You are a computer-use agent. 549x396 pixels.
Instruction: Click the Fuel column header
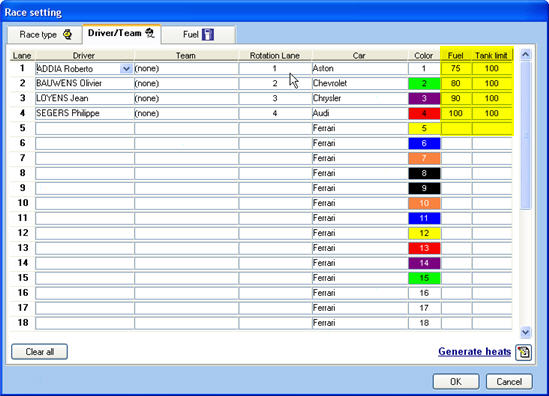pyautogui.click(x=456, y=55)
